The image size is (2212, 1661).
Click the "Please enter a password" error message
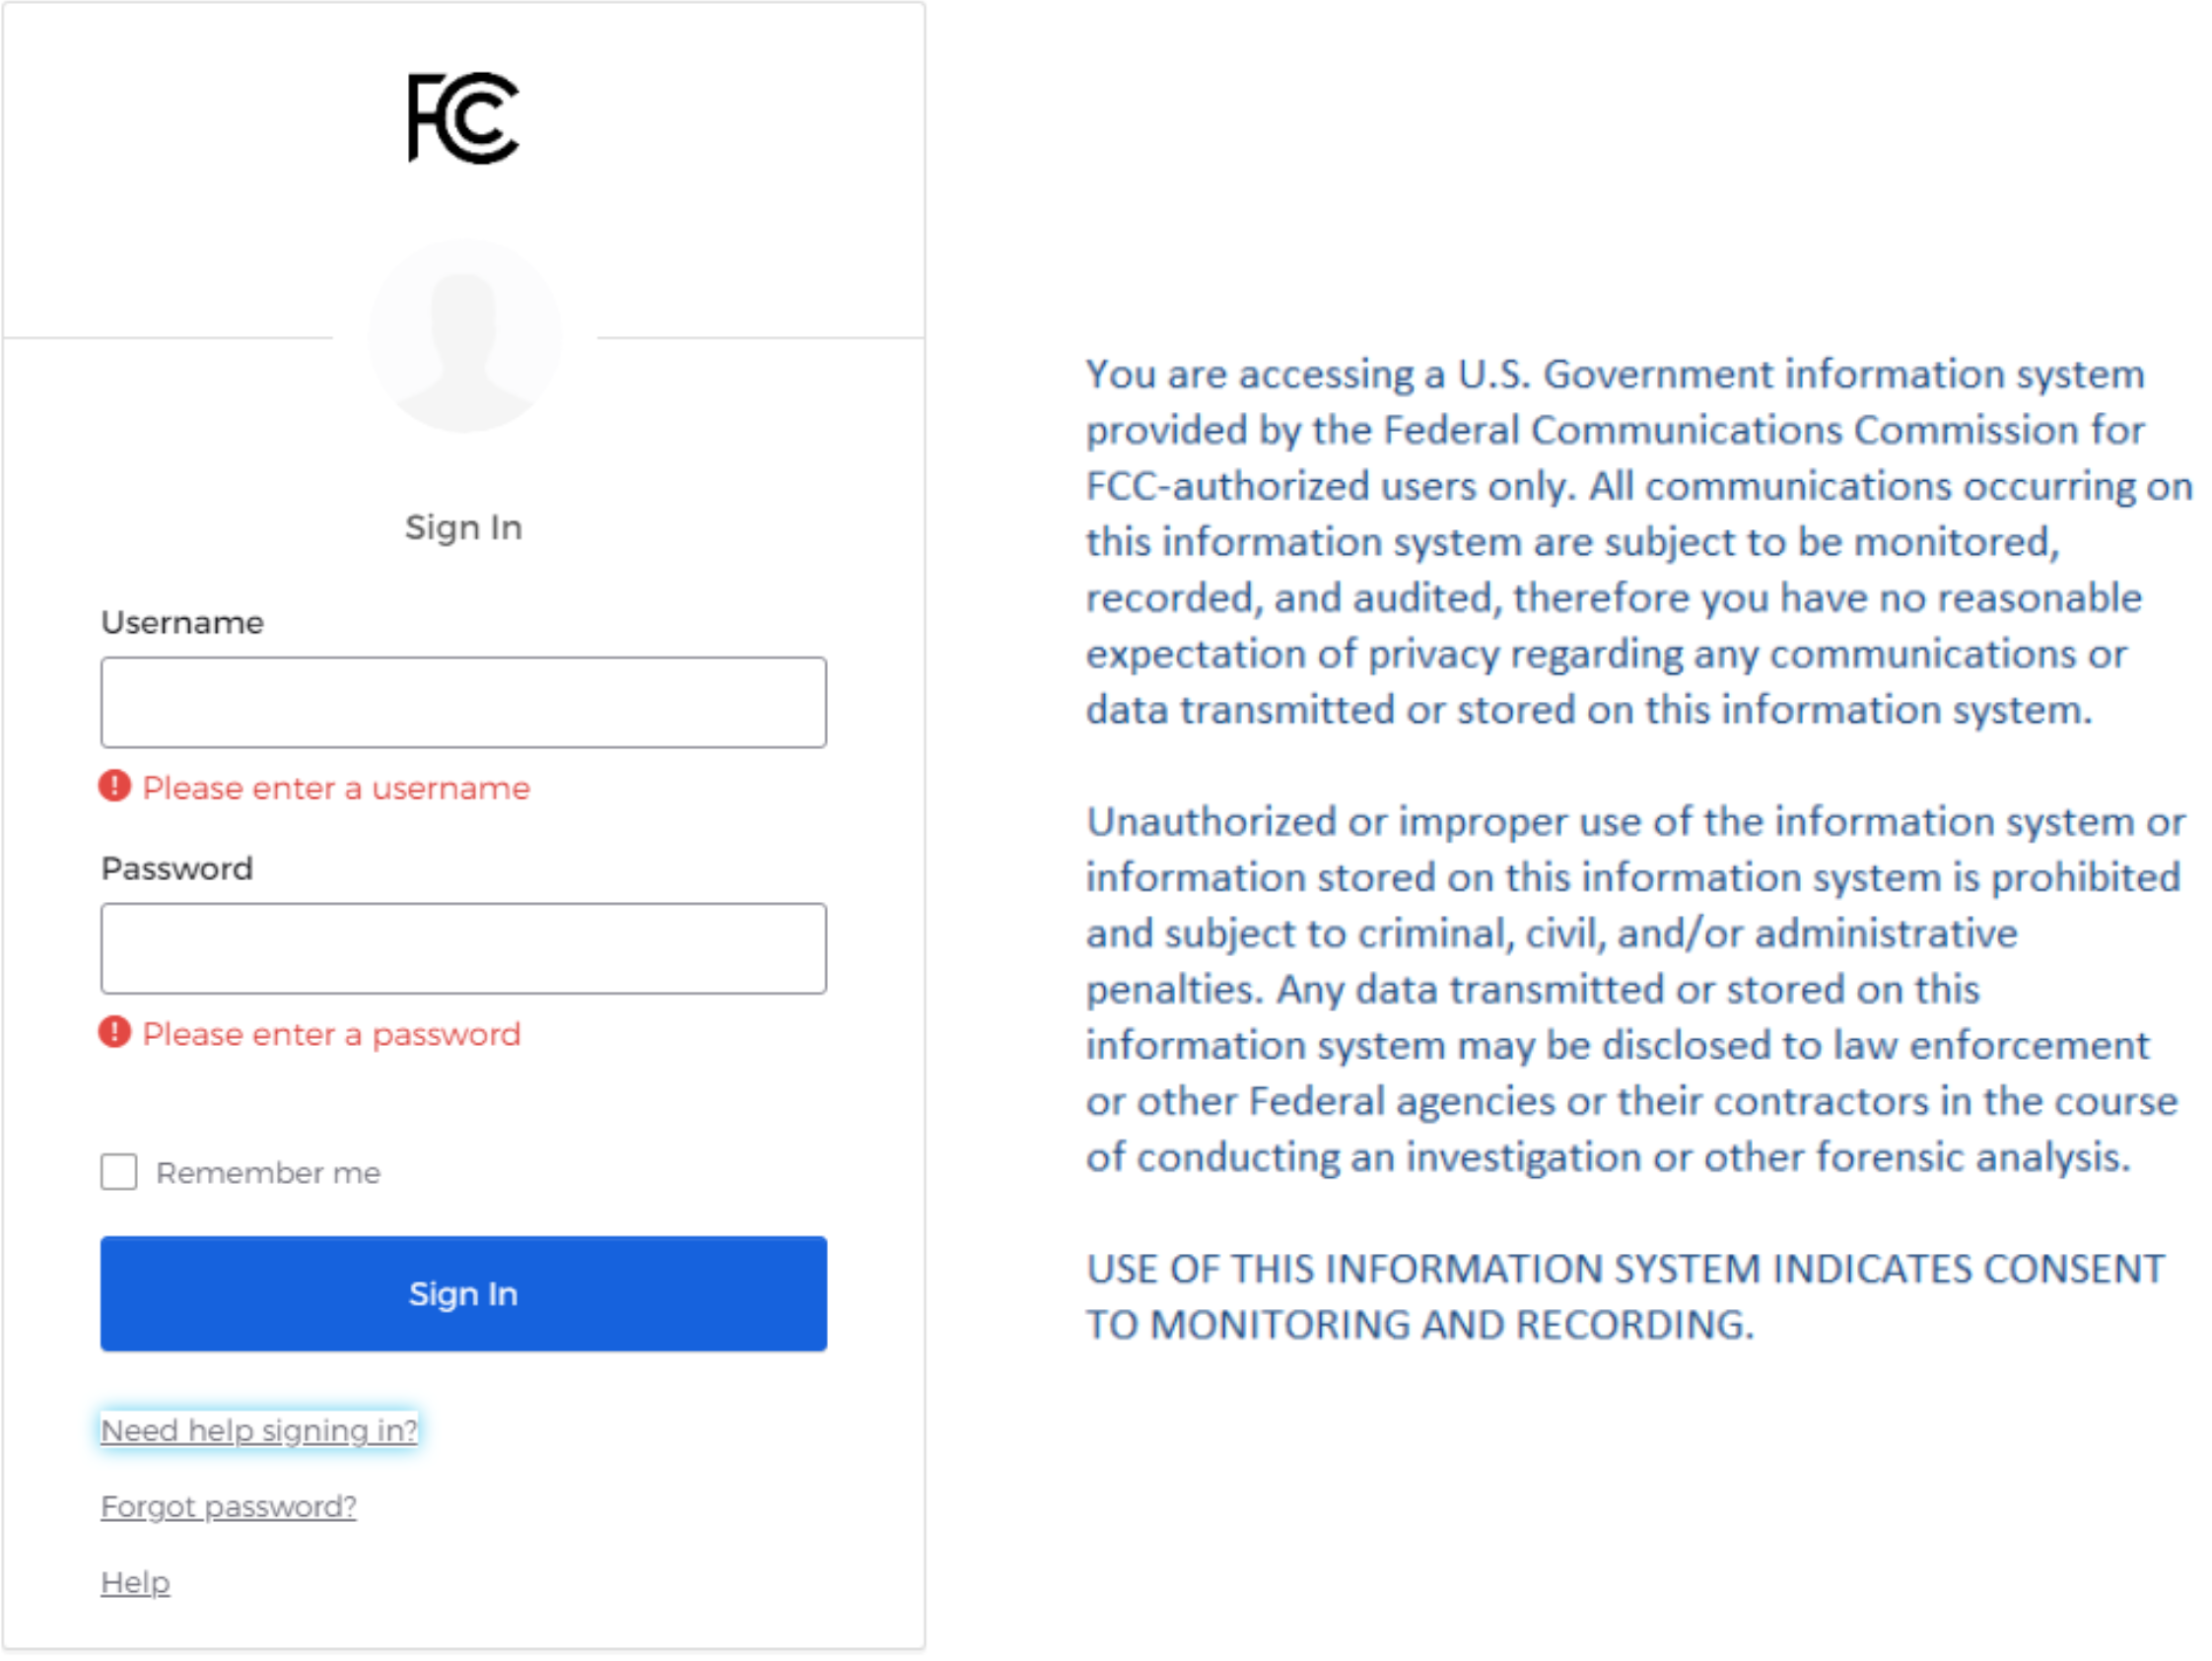(331, 1034)
